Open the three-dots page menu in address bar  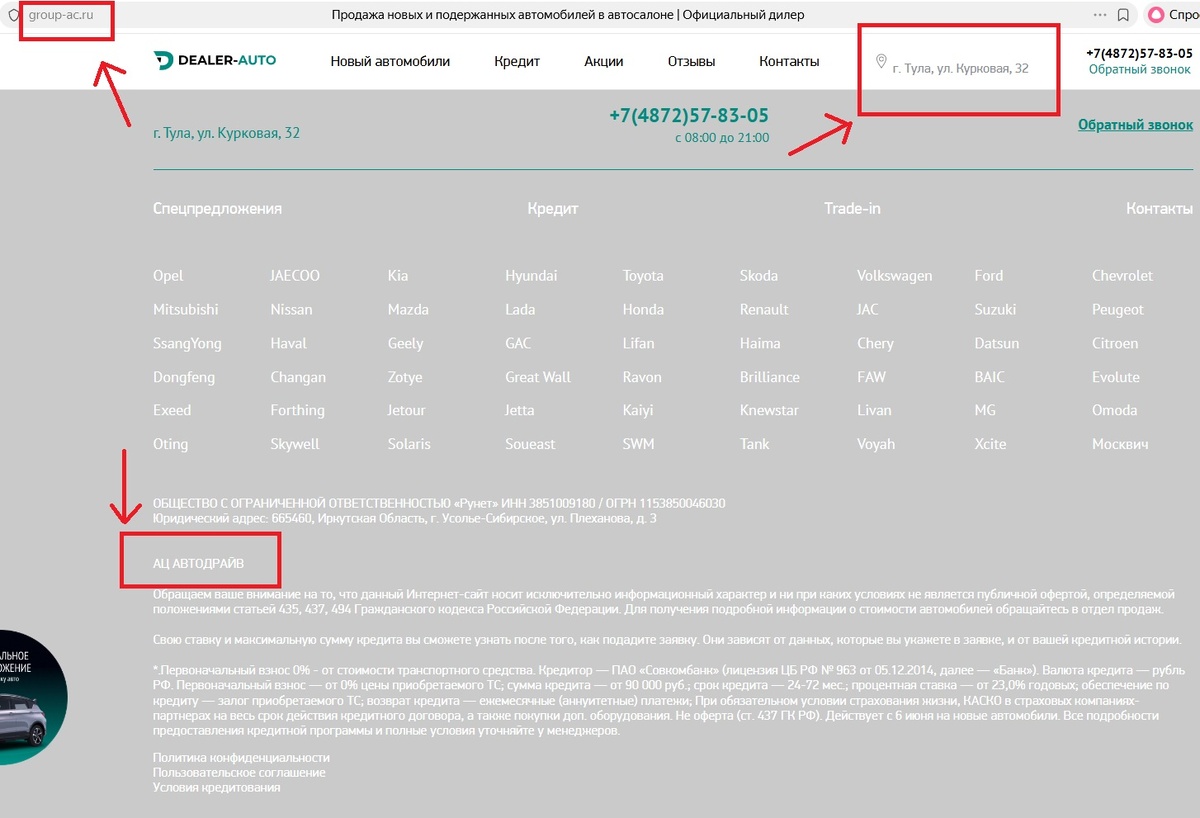1100,15
